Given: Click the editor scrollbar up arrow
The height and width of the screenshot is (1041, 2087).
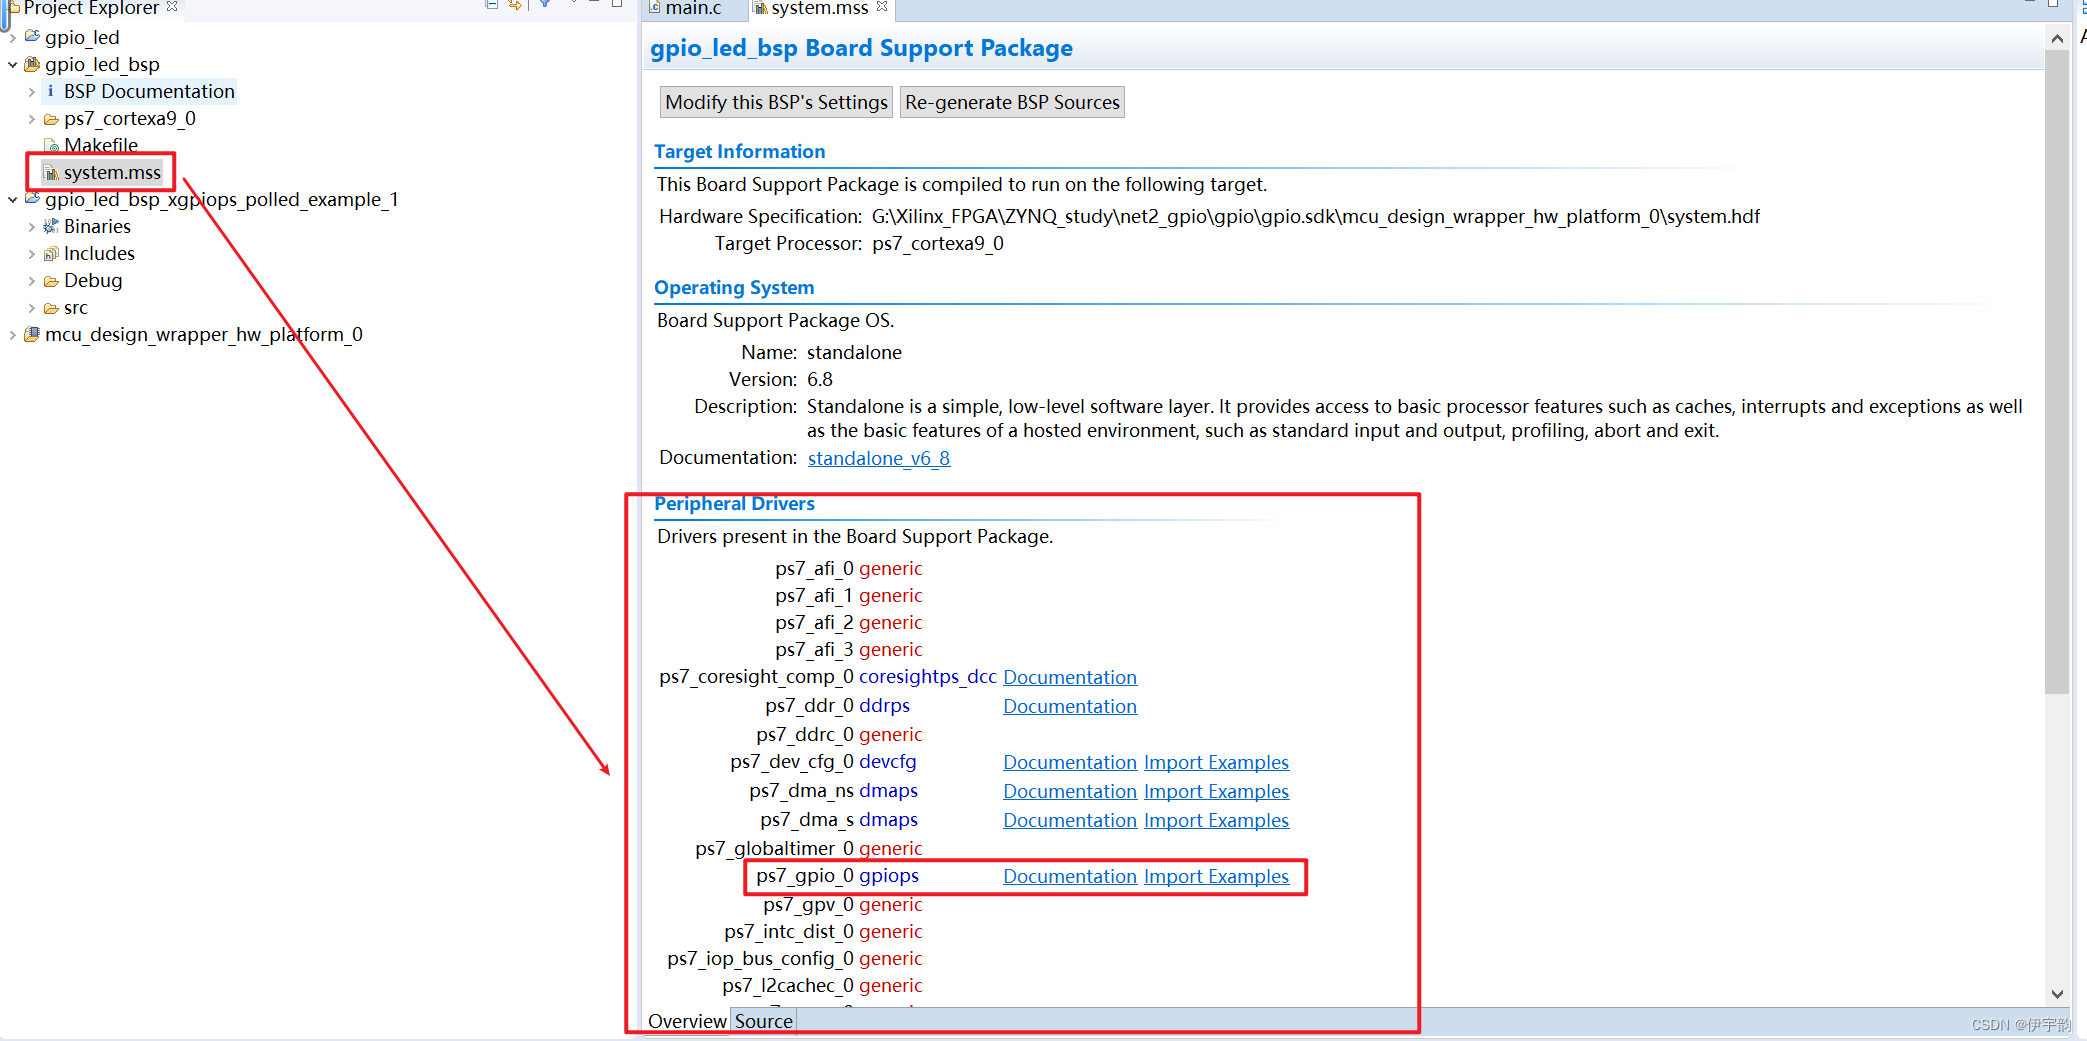Looking at the screenshot, I should pyautogui.click(x=2057, y=39).
